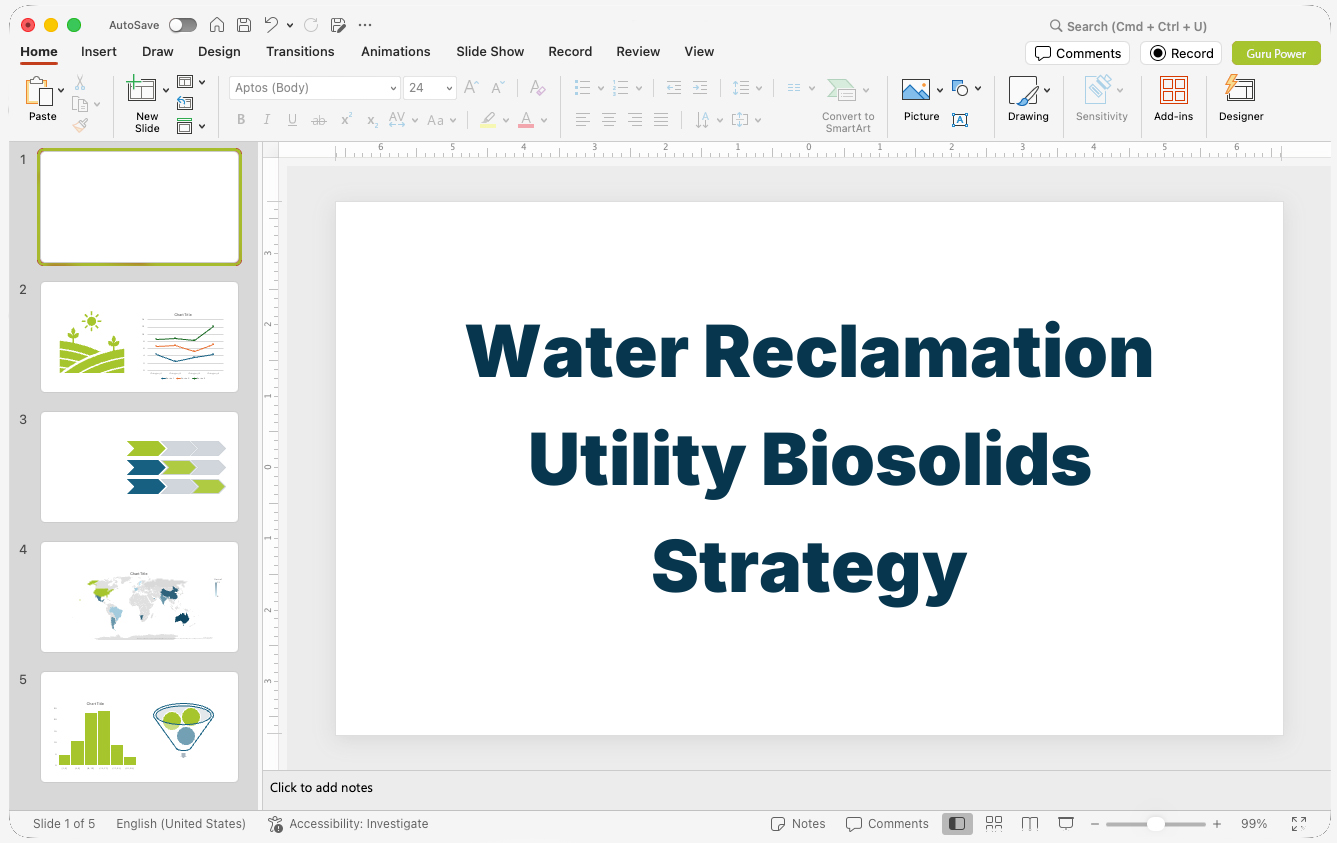
Task: Toggle Bold formatting
Action: [241, 120]
